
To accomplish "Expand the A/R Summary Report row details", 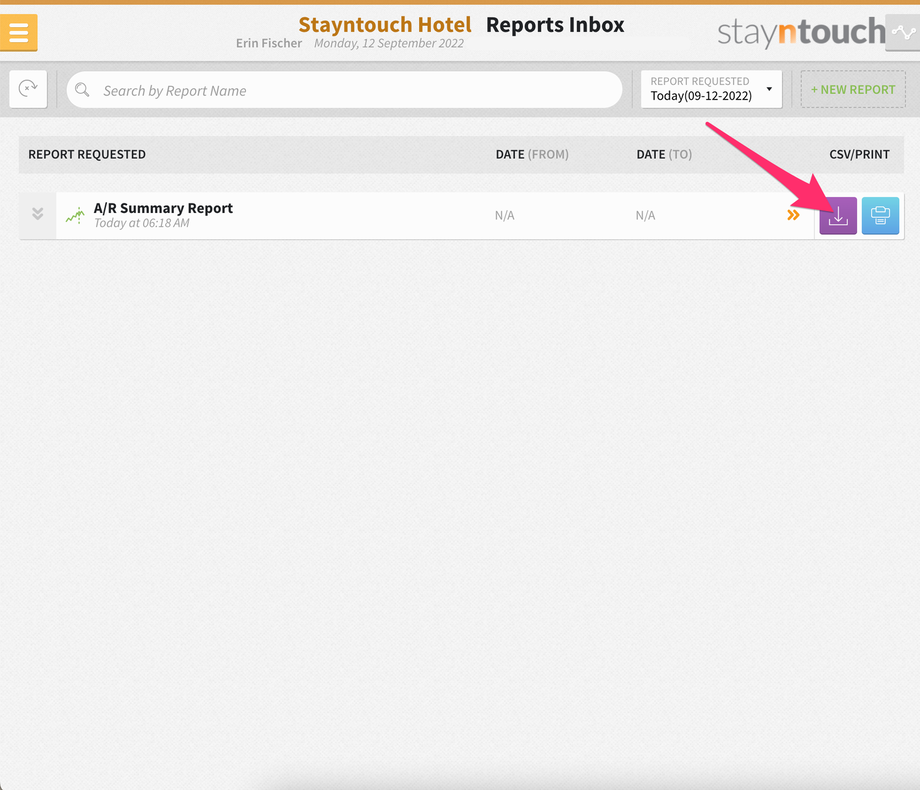I will coord(38,215).
